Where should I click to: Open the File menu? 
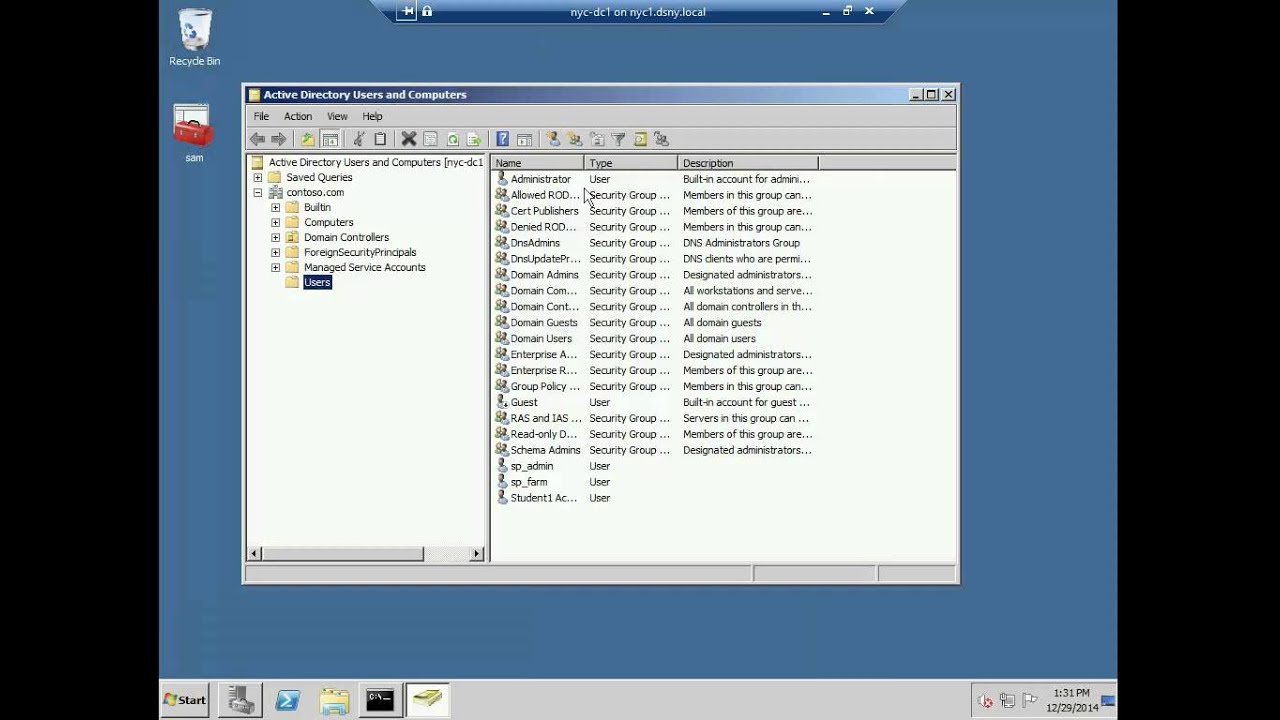point(261,116)
